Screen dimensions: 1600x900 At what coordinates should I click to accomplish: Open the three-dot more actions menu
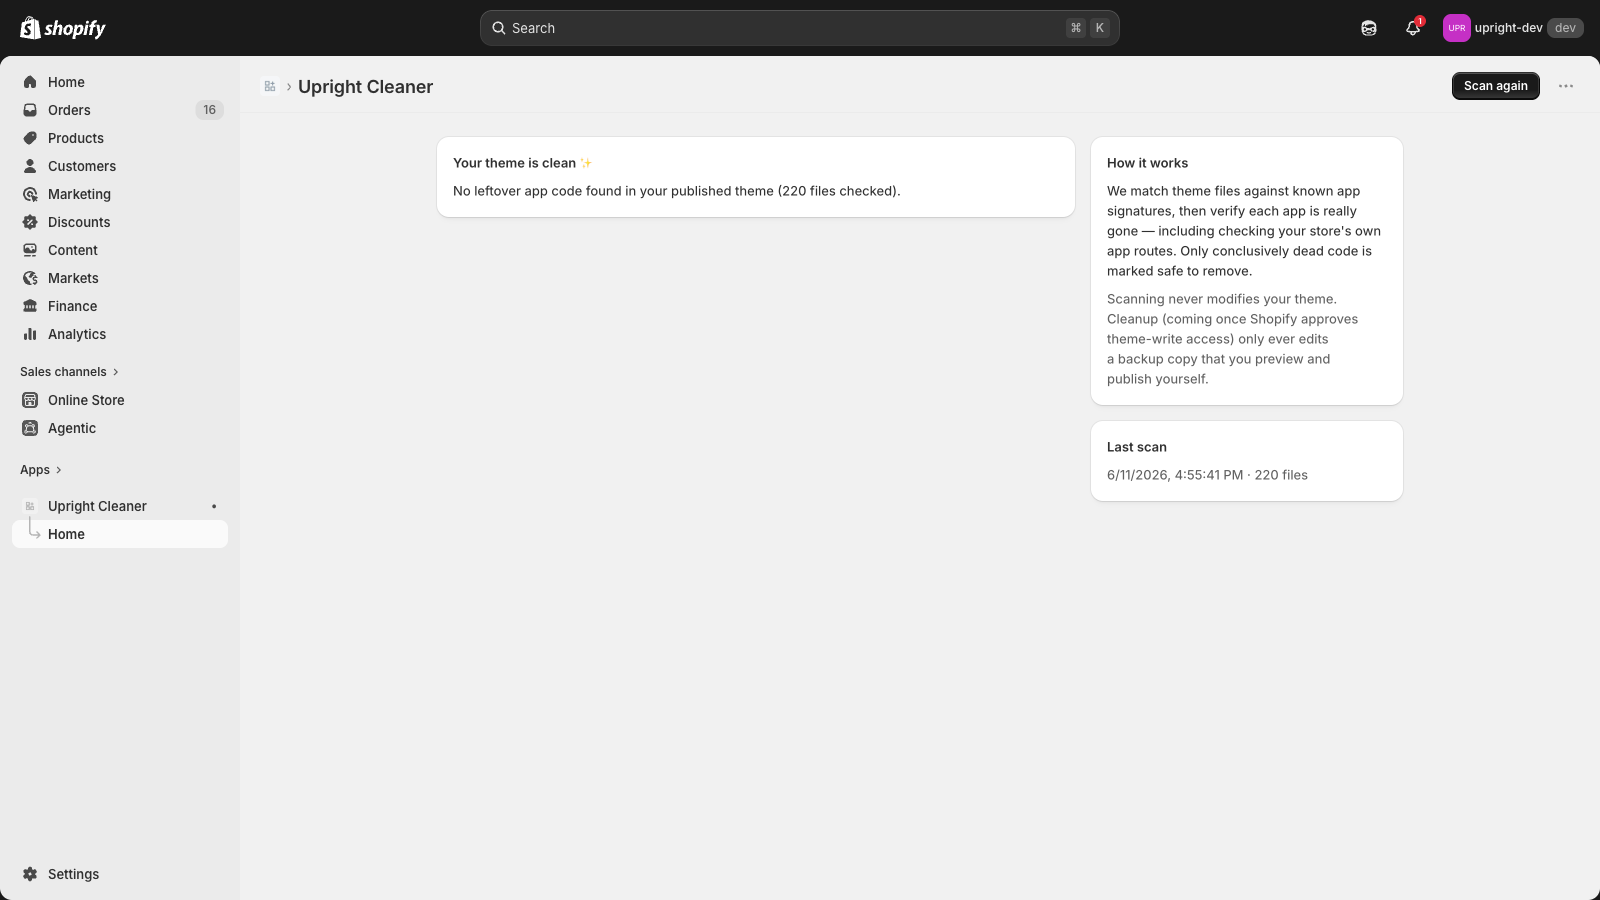pos(1566,86)
